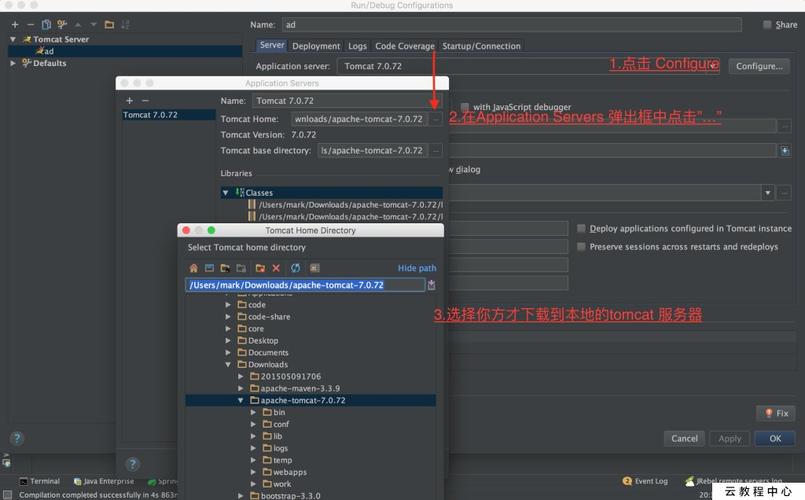The height and width of the screenshot is (500, 805).
Task: Select the ad configuration in tree
Action: pyautogui.click(x=125, y=51)
